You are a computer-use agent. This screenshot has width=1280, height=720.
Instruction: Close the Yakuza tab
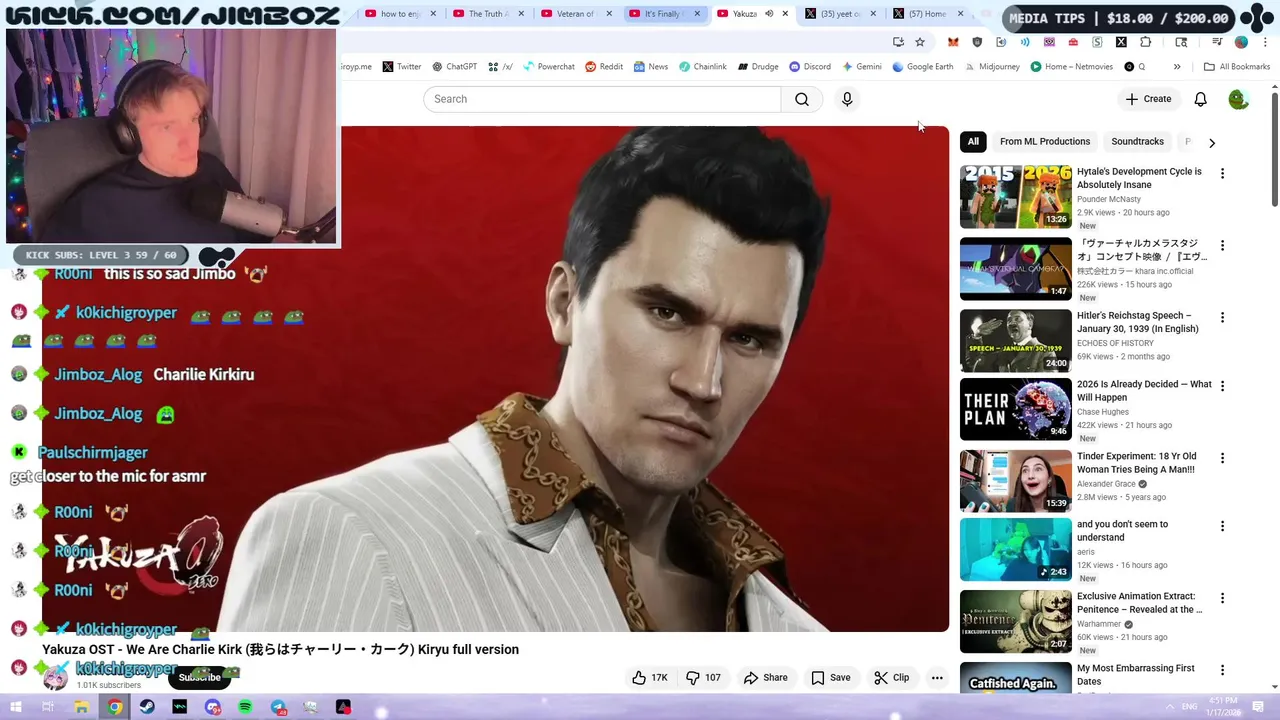pos(785,14)
